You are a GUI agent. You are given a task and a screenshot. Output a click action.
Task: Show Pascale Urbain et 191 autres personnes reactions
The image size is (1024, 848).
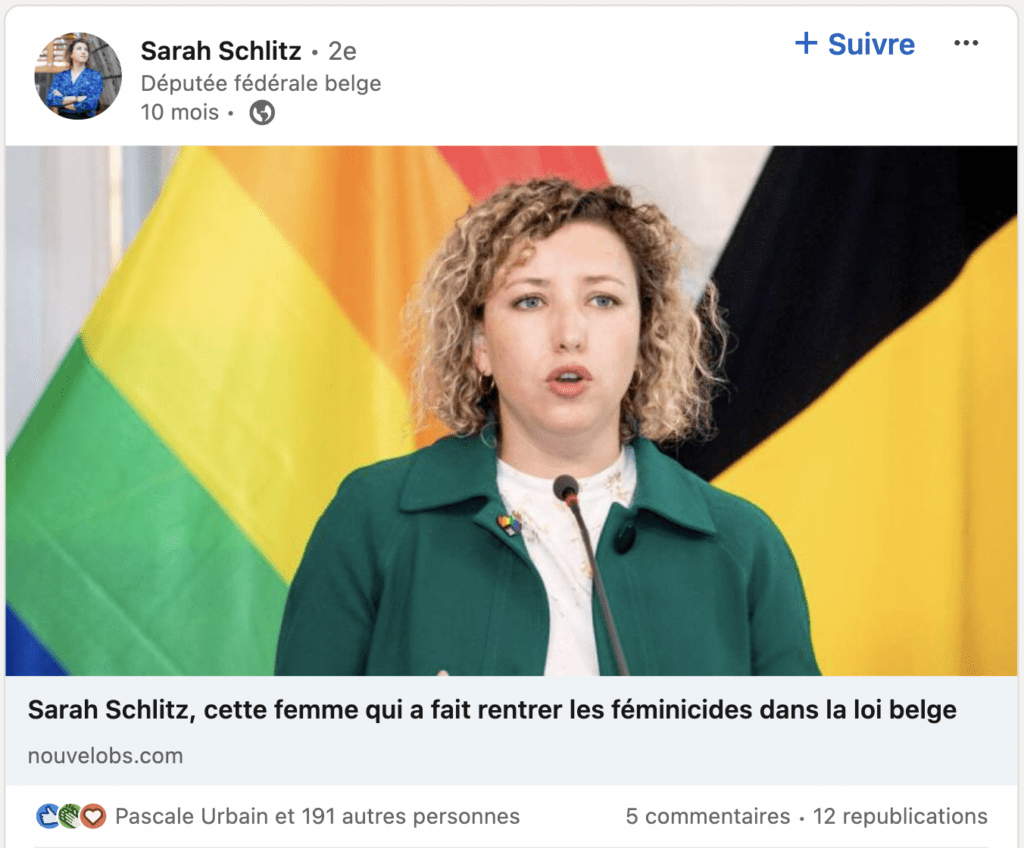click(317, 816)
